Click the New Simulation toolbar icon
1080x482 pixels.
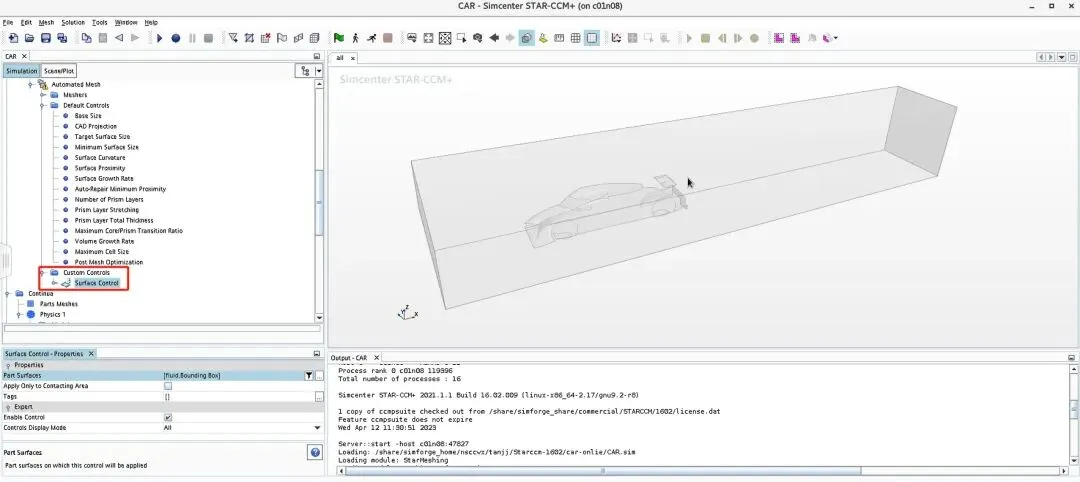click(x=13, y=39)
